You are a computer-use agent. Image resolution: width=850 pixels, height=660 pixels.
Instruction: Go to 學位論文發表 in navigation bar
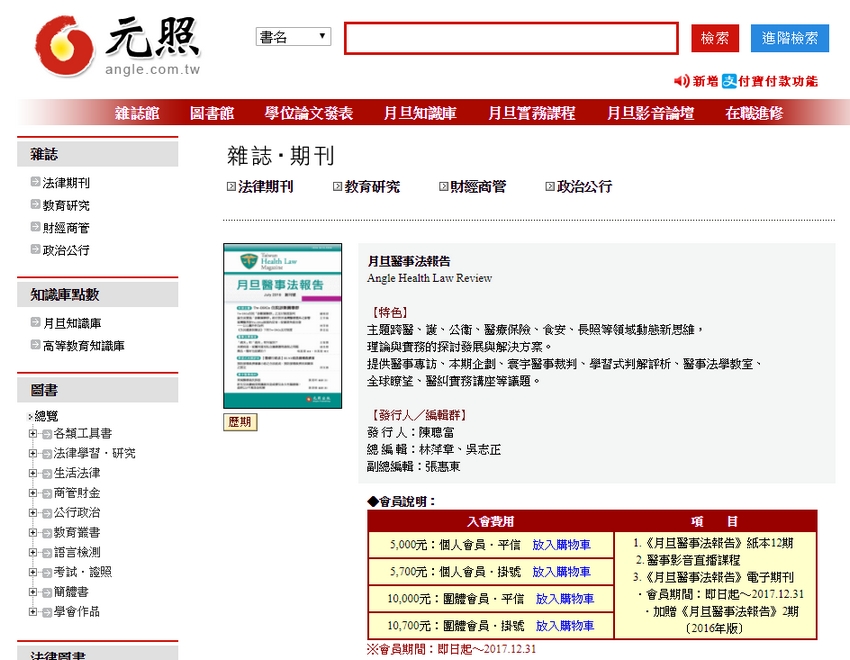(x=309, y=113)
